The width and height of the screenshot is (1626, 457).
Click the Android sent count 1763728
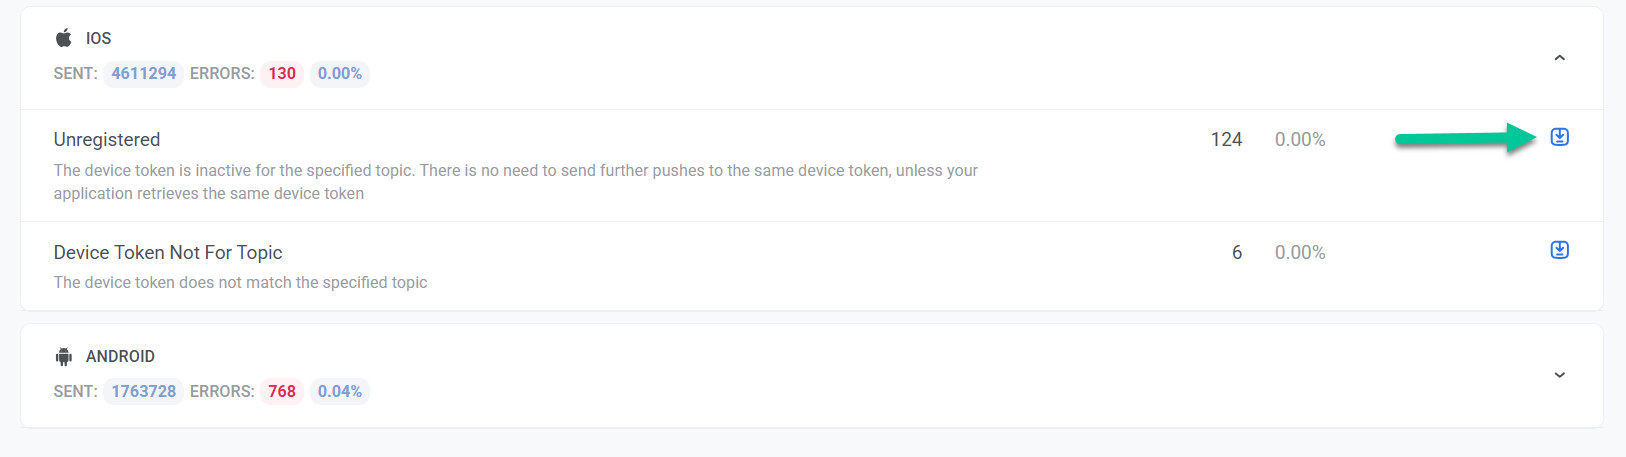tap(143, 391)
